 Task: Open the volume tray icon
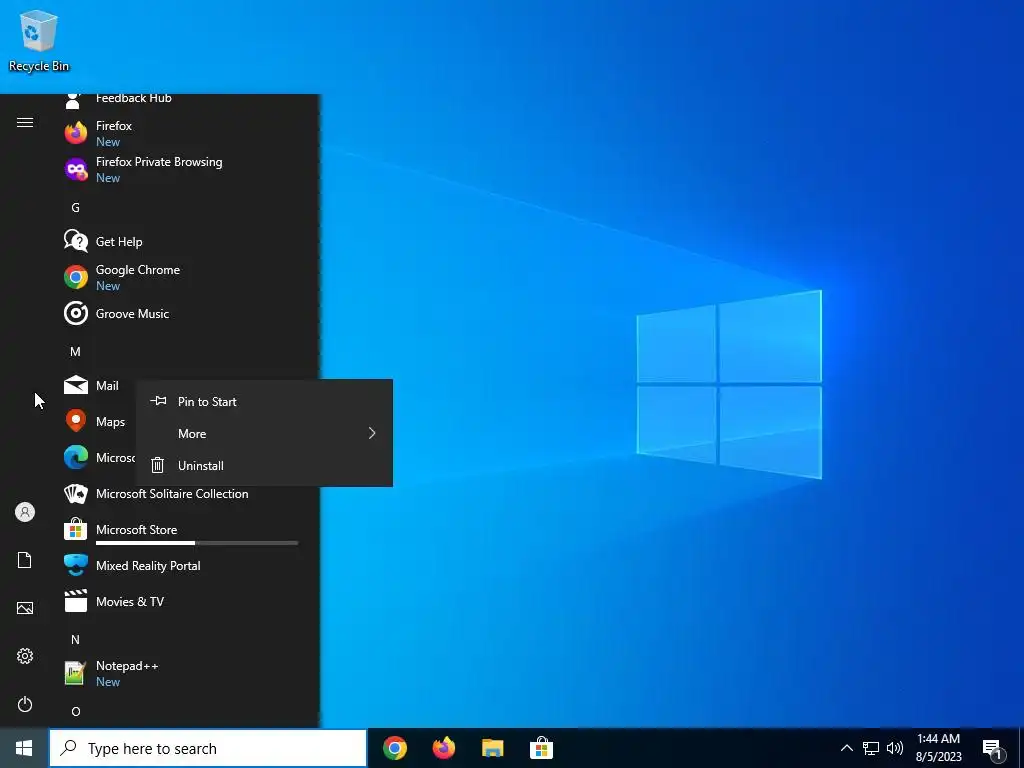coord(895,748)
